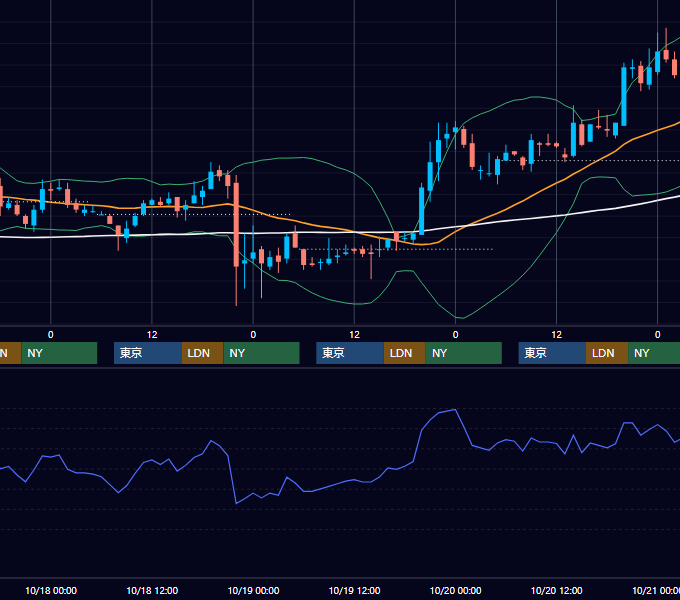Click the LDN session block on 10/20

(607, 353)
